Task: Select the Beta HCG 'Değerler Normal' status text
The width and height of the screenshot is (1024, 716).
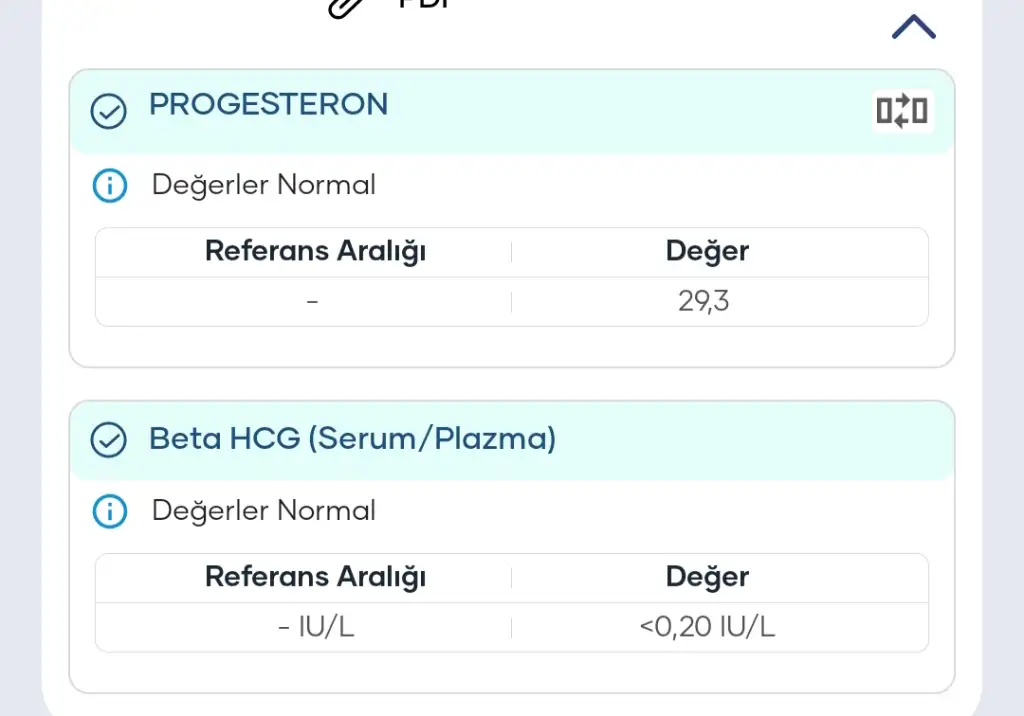Action: pos(263,511)
